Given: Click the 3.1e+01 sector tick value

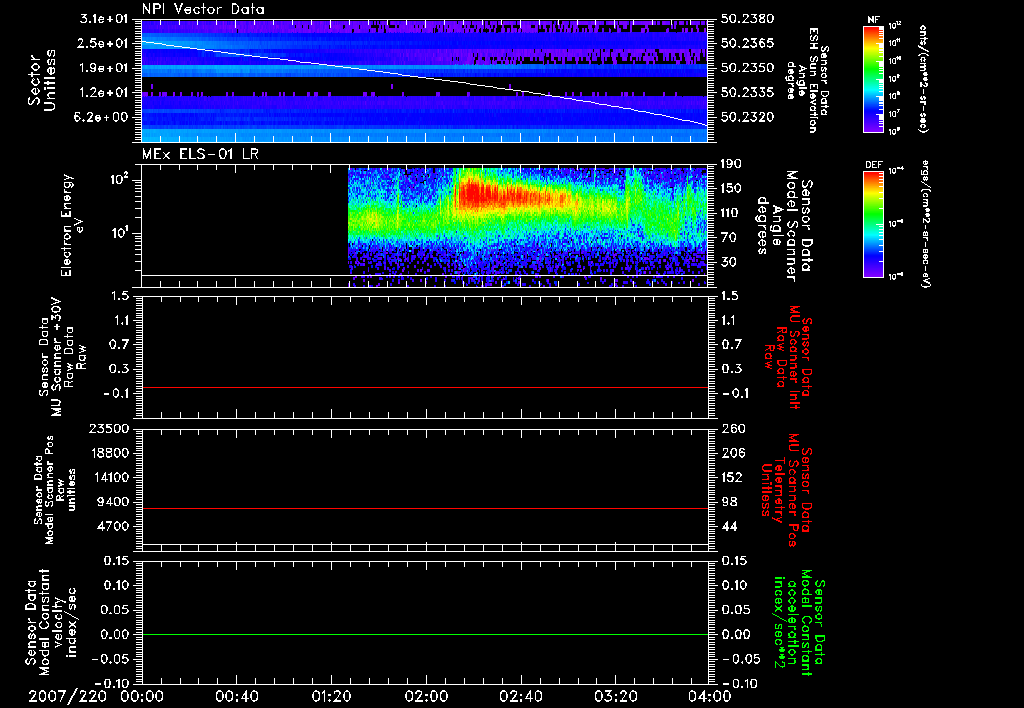Looking at the screenshot, I should [104, 19].
